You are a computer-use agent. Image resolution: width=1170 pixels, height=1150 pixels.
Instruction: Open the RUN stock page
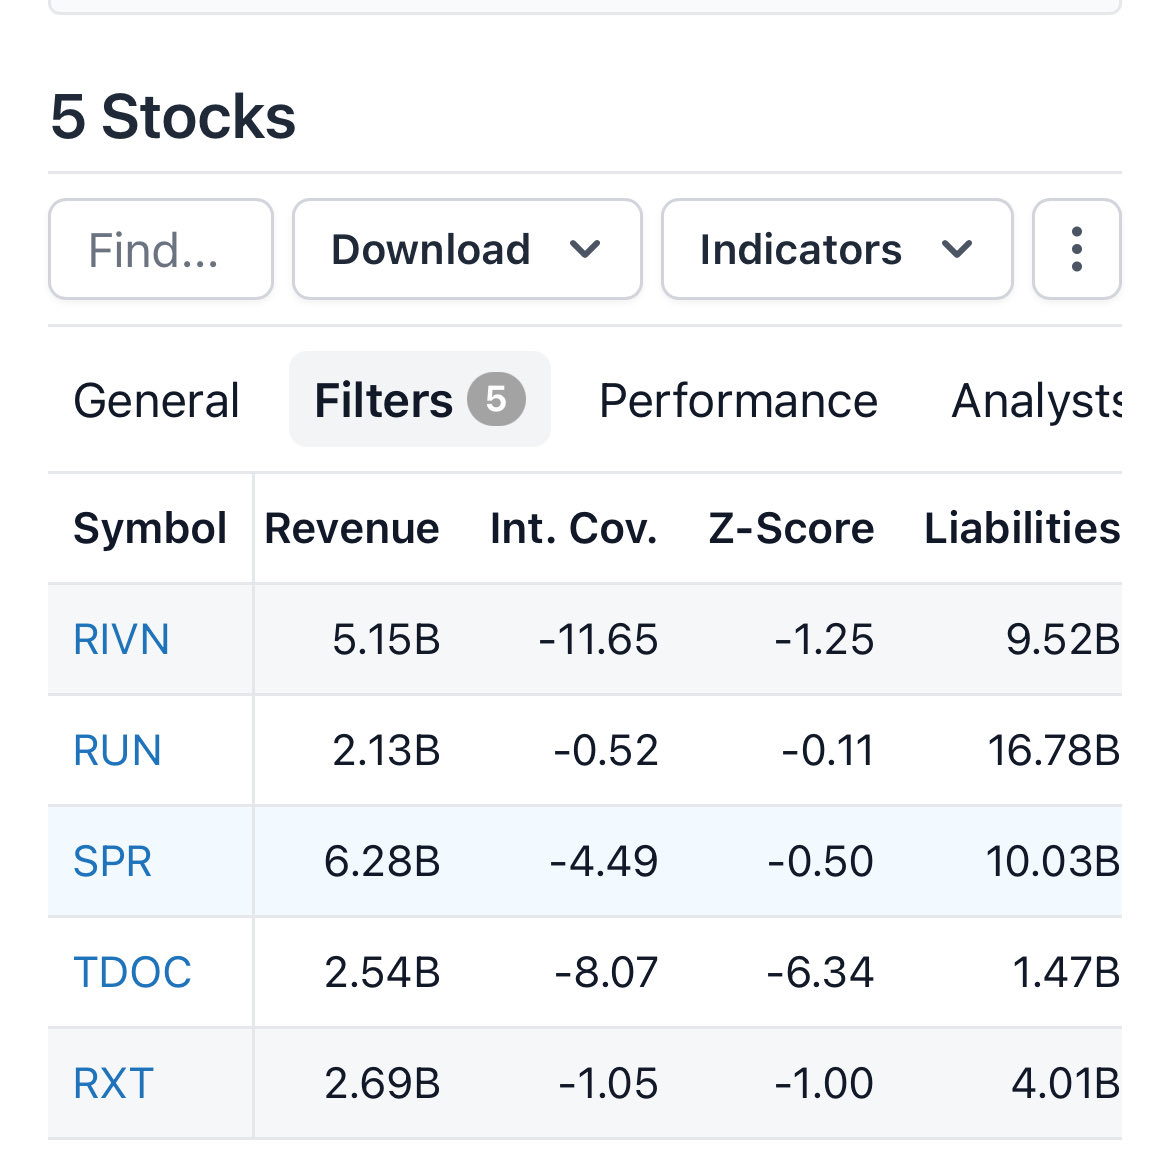(x=117, y=750)
